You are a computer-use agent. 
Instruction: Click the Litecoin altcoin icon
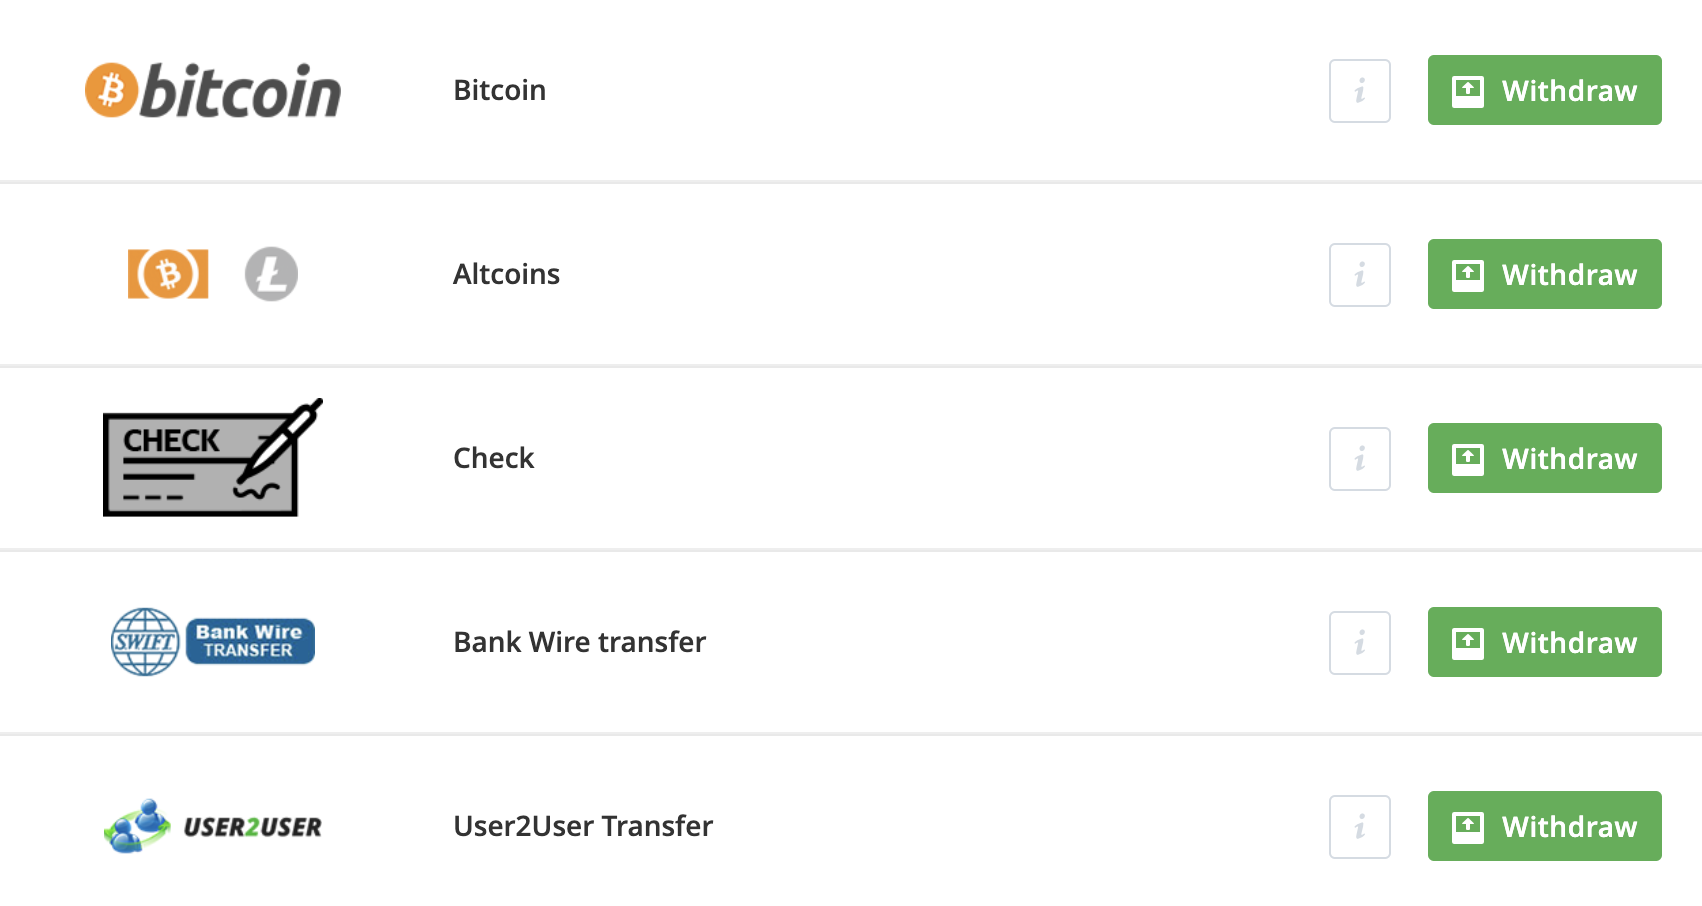pyautogui.click(x=271, y=274)
